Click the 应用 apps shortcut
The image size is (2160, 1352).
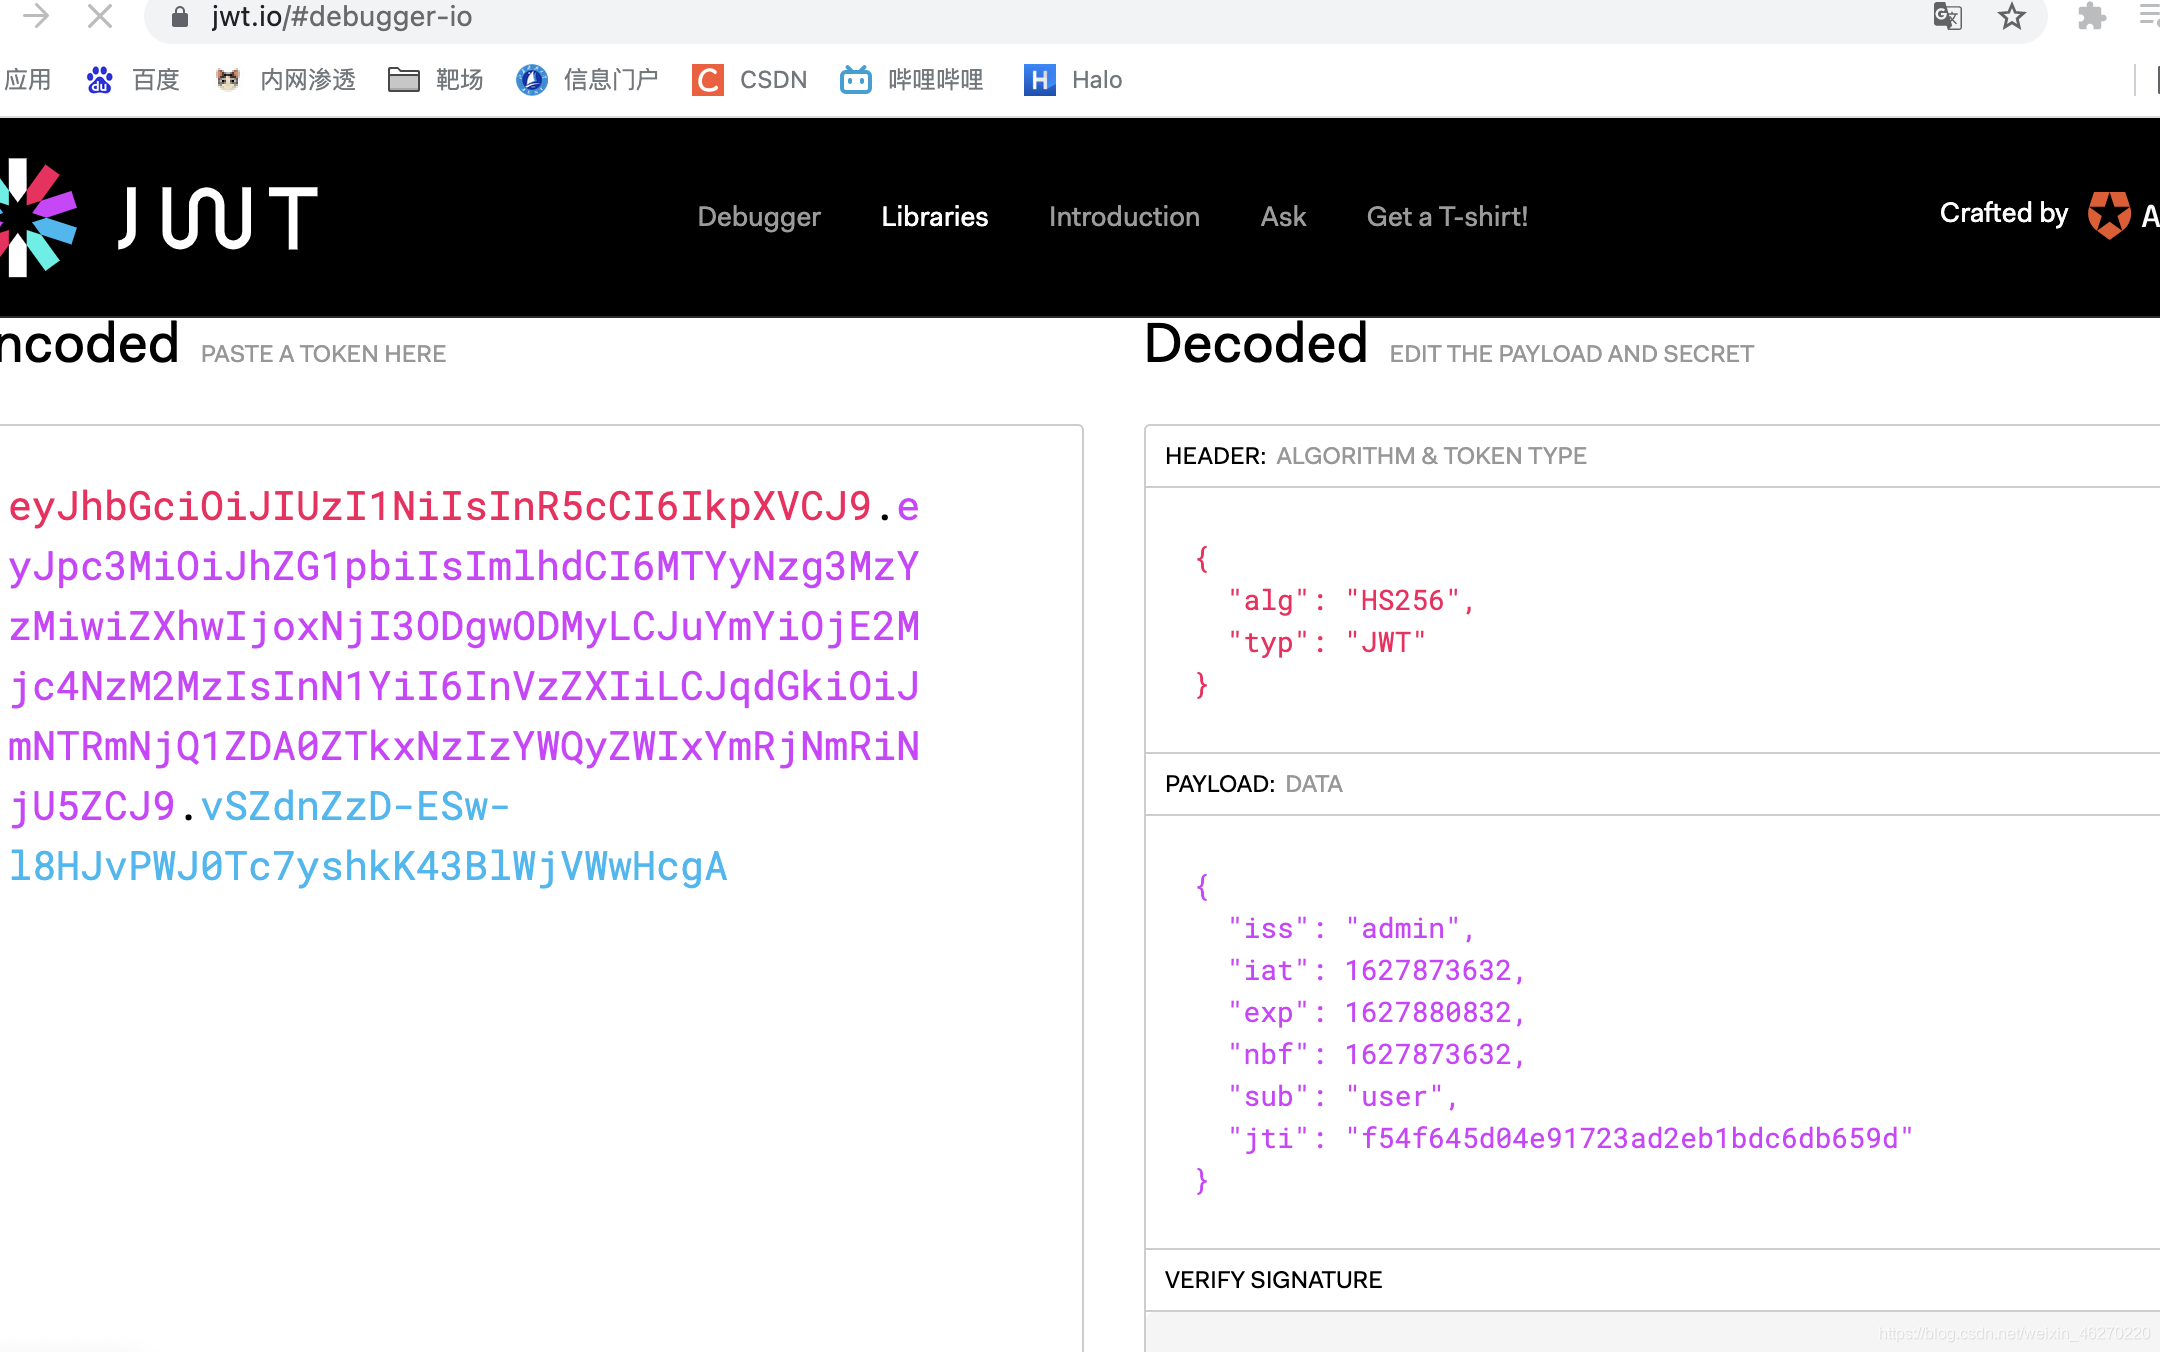[27, 80]
